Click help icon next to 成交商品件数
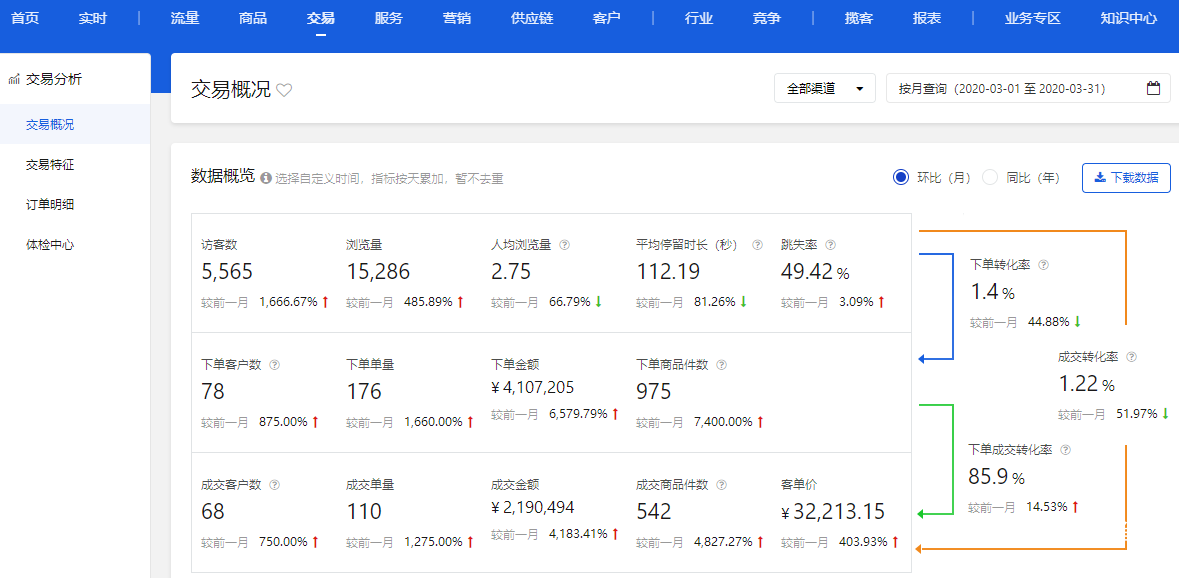This screenshot has height=578, width=1179. coord(721,485)
